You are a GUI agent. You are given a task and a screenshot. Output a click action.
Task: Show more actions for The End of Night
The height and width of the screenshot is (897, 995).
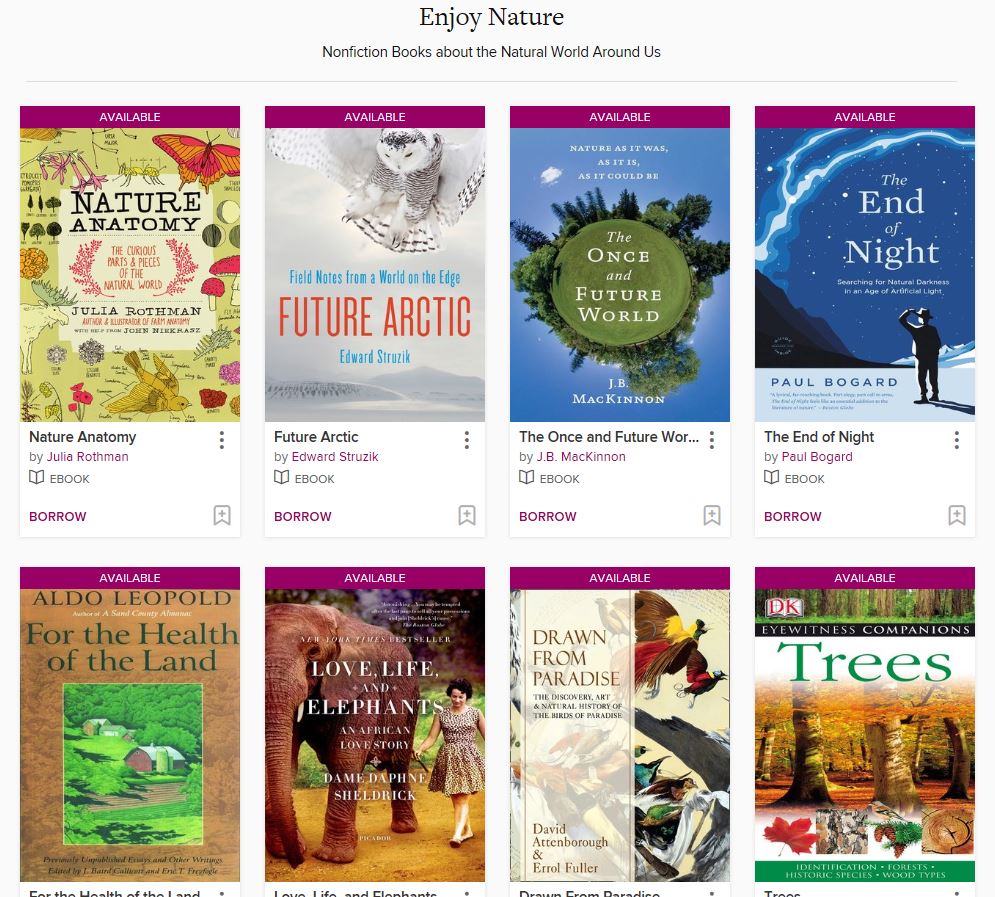coord(956,440)
